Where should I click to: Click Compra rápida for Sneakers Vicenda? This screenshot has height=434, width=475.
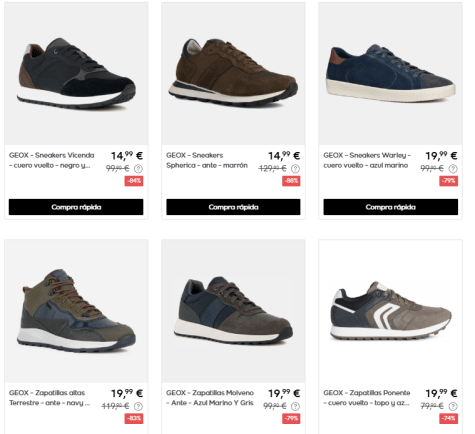click(76, 207)
